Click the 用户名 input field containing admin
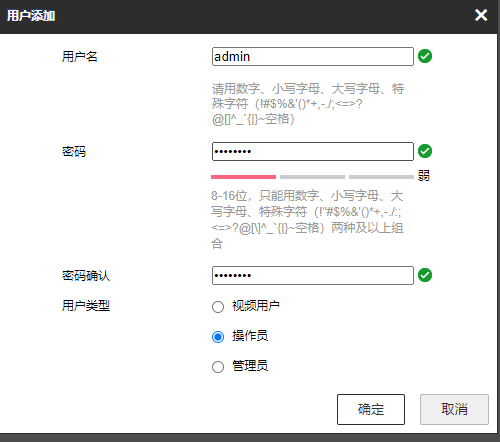The height and width of the screenshot is (442, 500). [313, 56]
